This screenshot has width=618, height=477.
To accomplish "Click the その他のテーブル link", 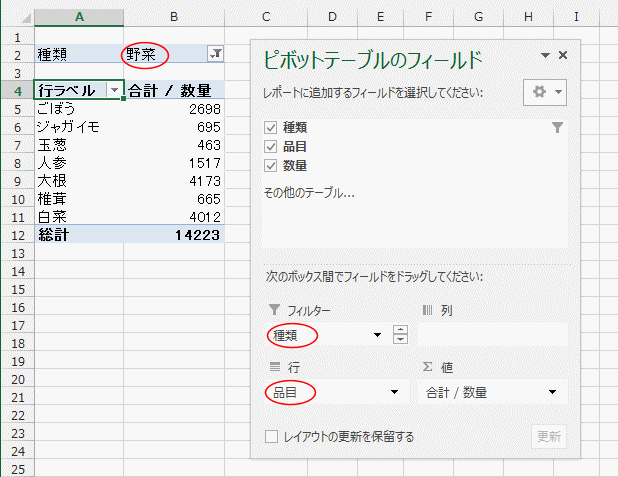I will pyautogui.click(x=309, y=193).
